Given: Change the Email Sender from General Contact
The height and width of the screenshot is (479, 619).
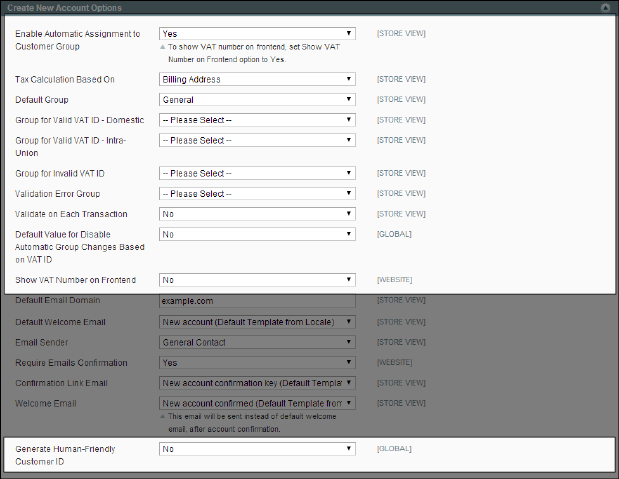Looking at the screenshot, I should pos(257,342).
